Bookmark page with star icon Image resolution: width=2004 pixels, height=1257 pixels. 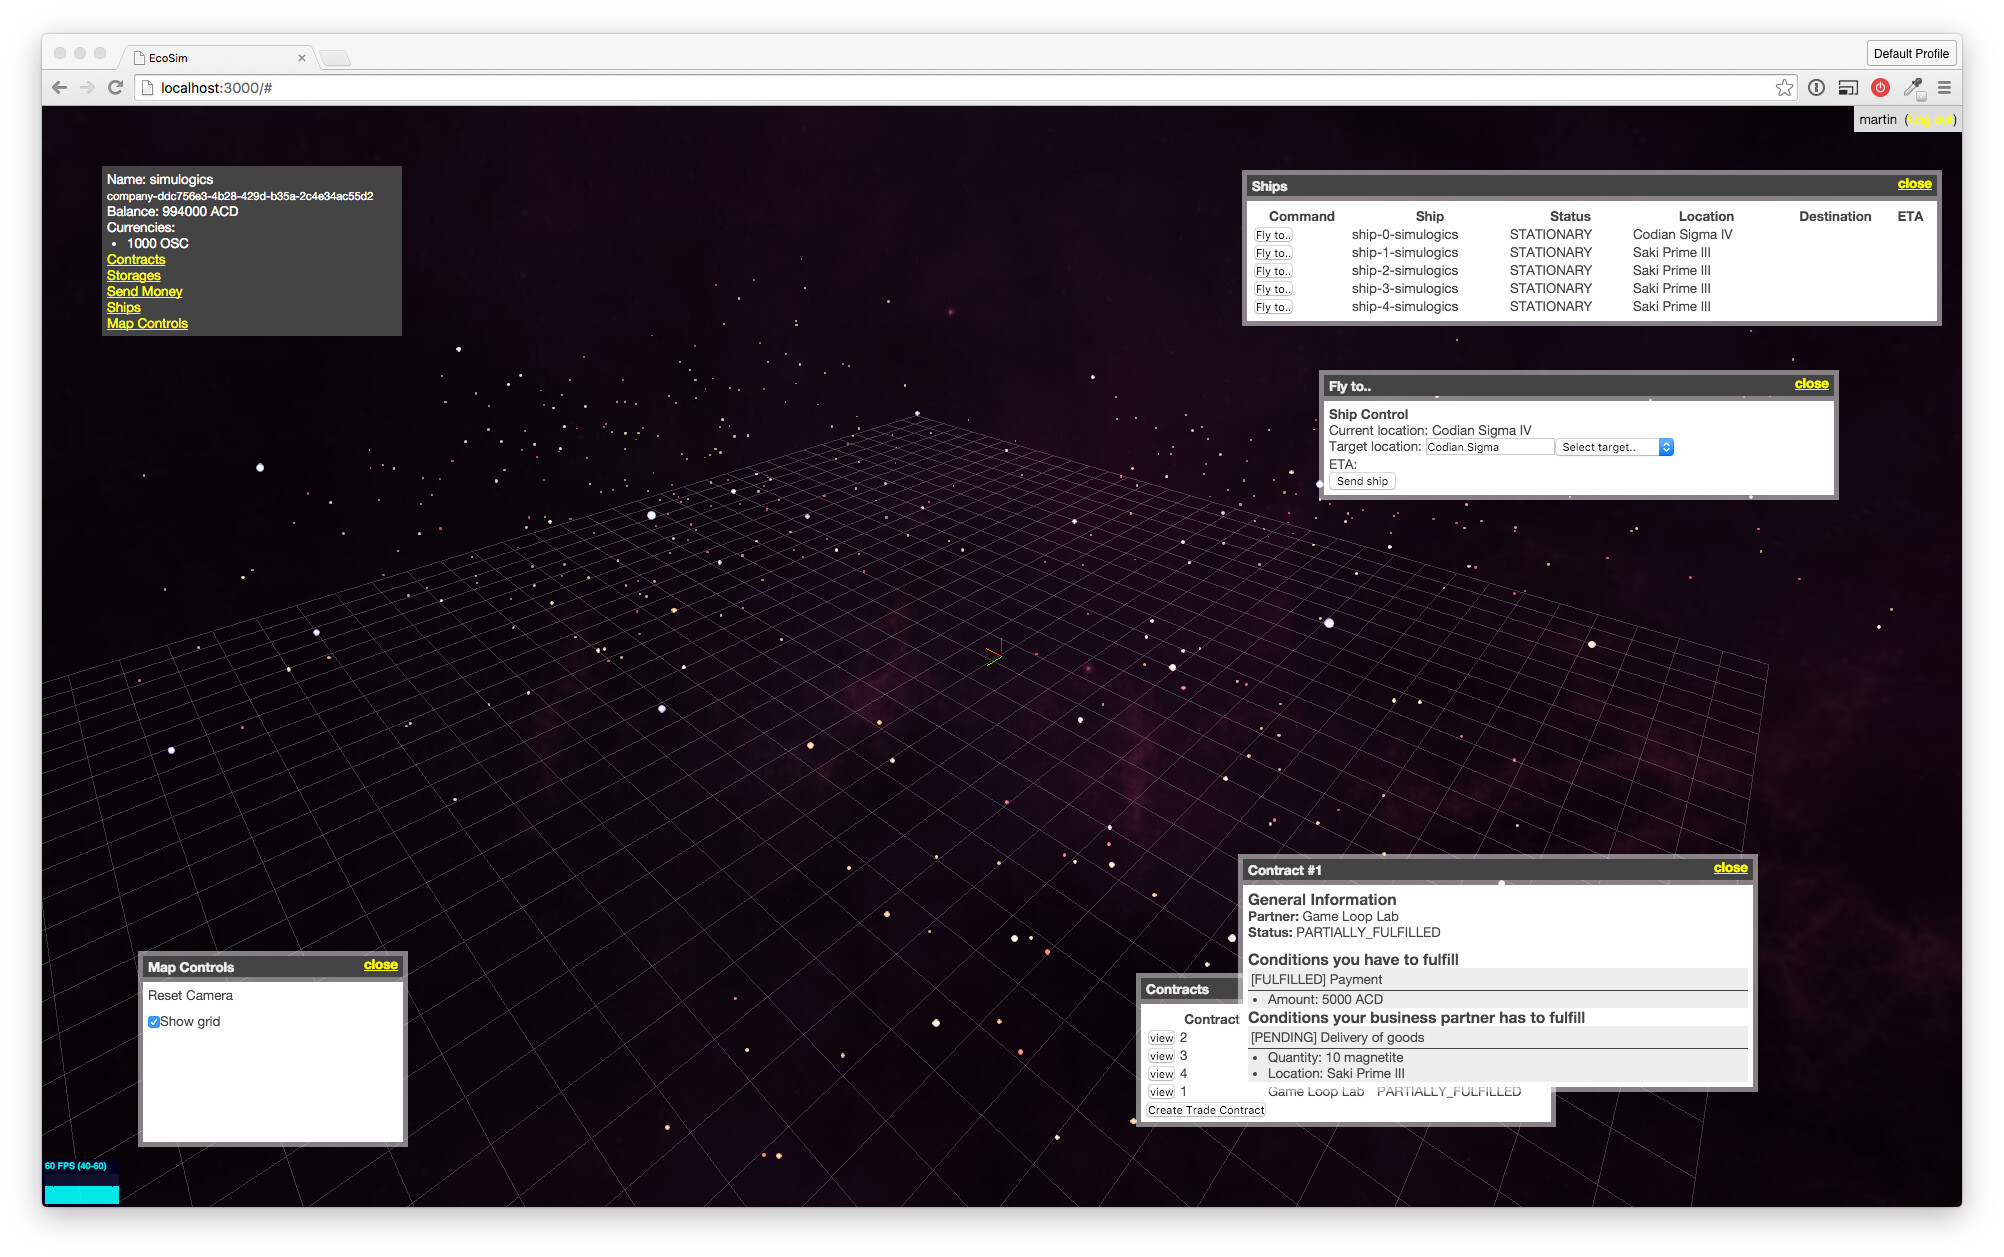pyautogui.click(x=1784, y=88)
